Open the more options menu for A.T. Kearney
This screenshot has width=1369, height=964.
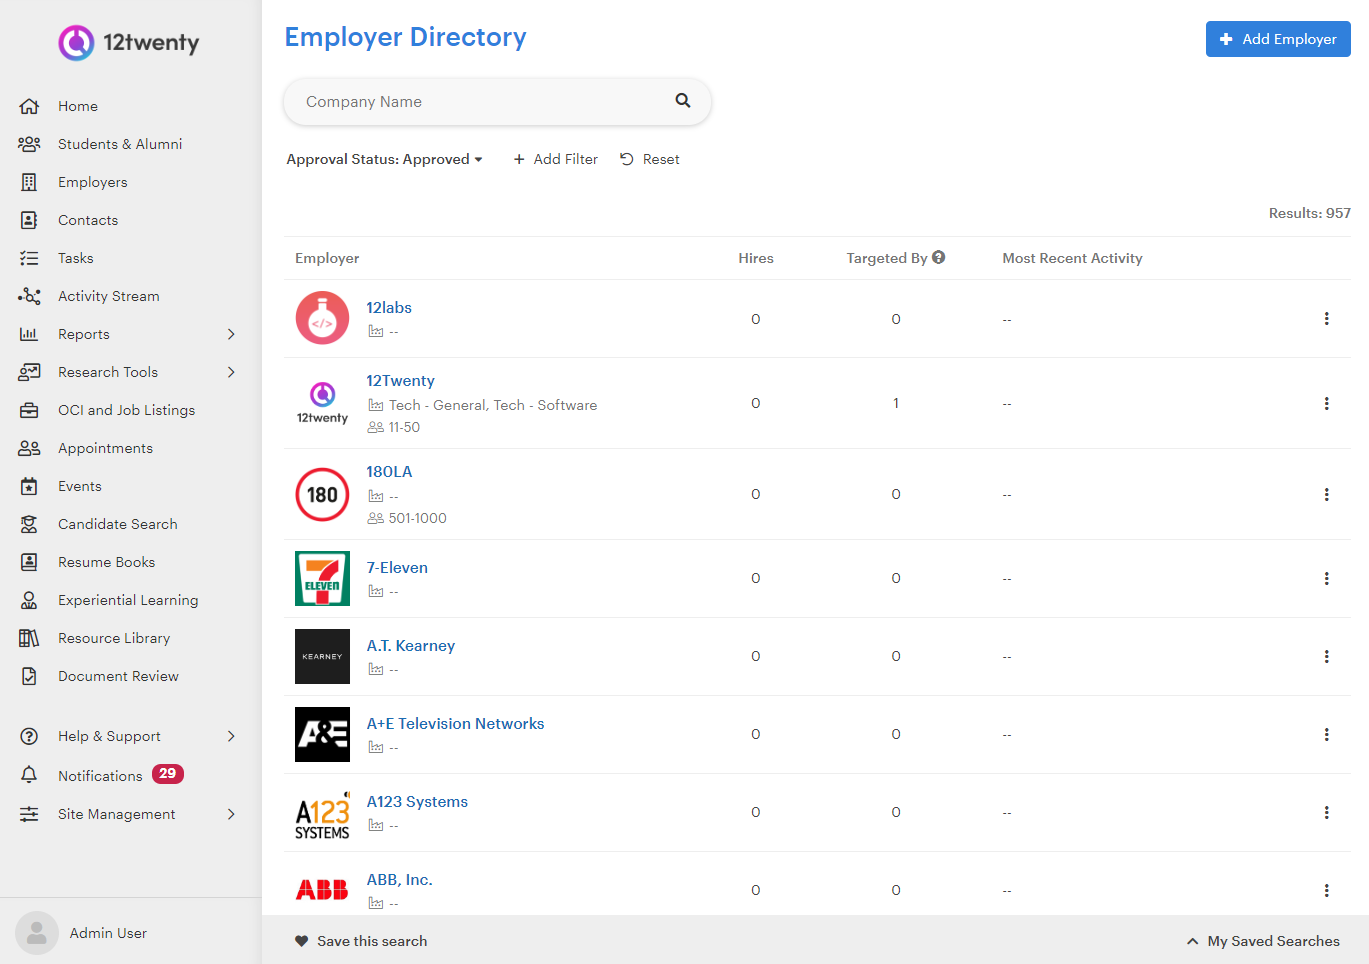pos(1327,656)
